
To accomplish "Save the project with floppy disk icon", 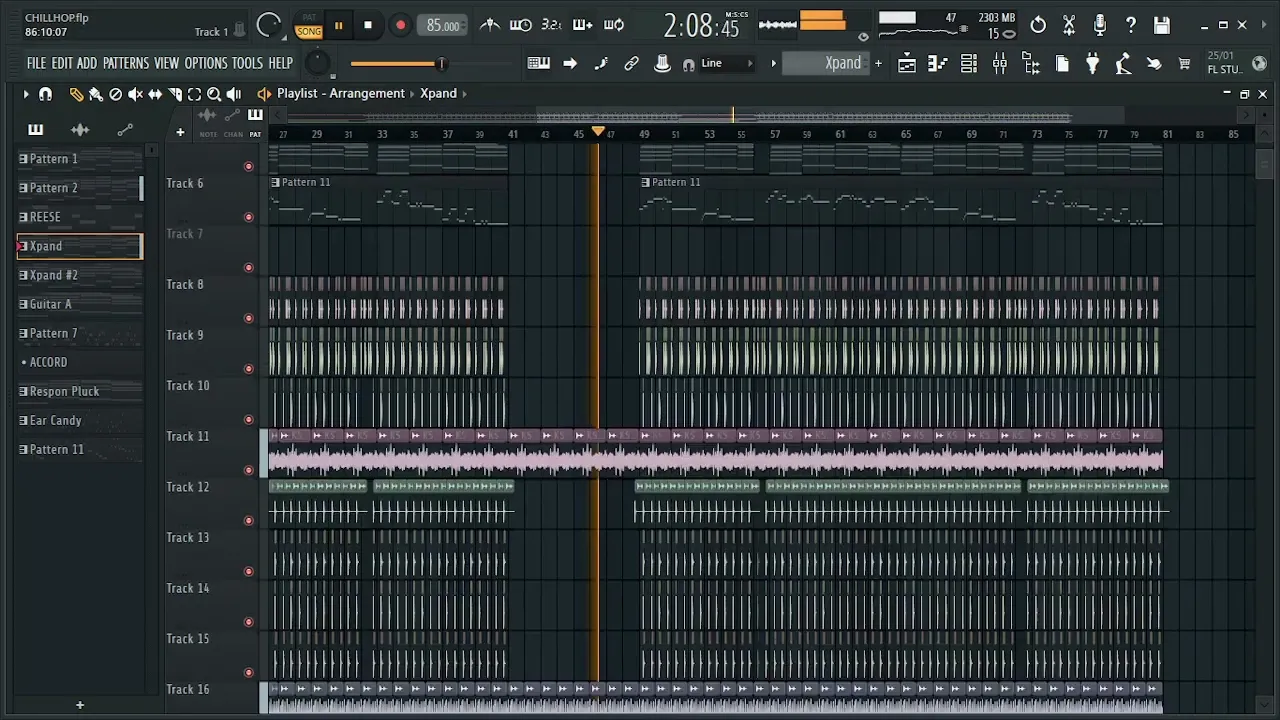I will tap(1162, 25).
